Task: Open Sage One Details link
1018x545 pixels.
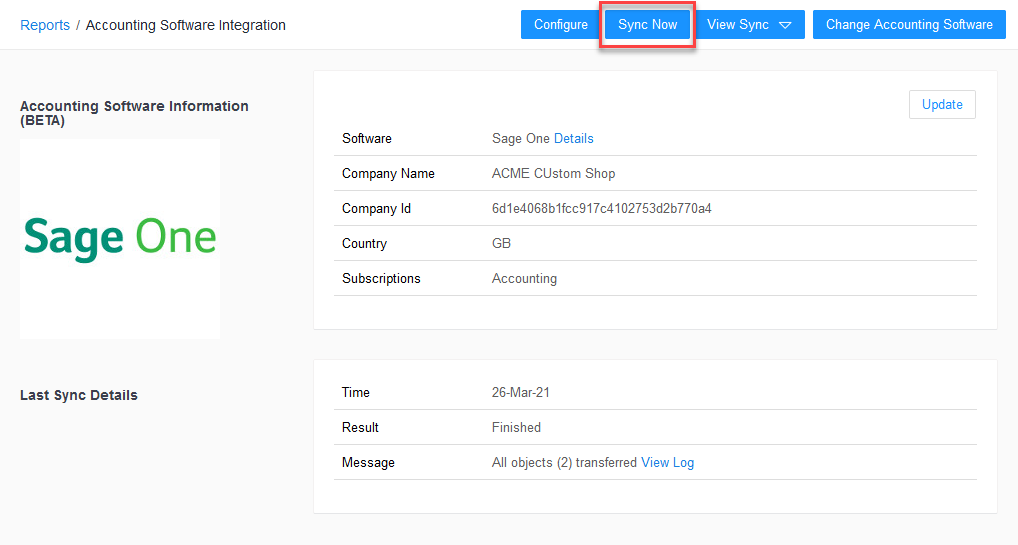Action: tap(573, 138)
